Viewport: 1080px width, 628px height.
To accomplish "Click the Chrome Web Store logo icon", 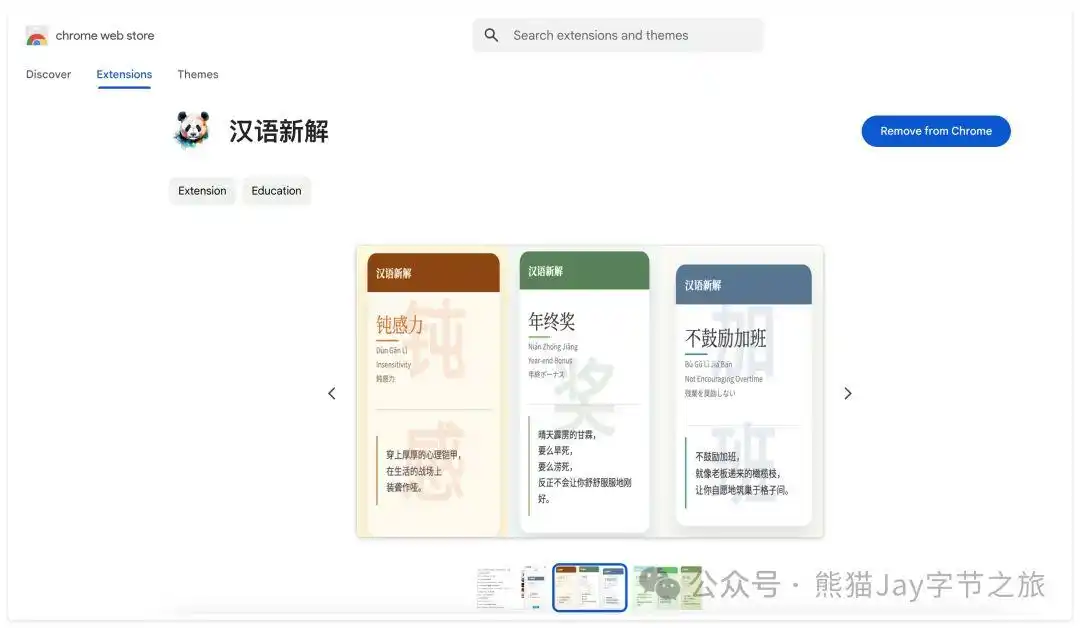I will pos(36,35).
